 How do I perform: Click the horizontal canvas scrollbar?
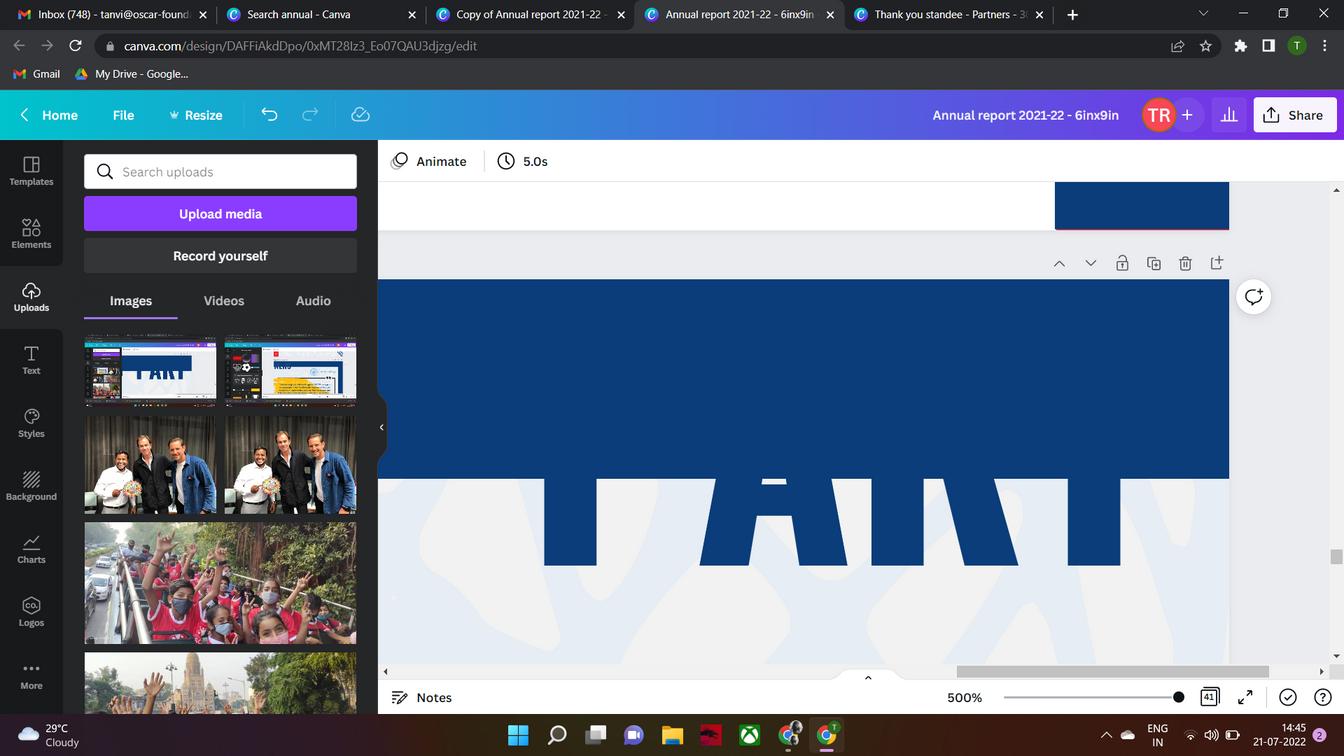click(1112, 672)
